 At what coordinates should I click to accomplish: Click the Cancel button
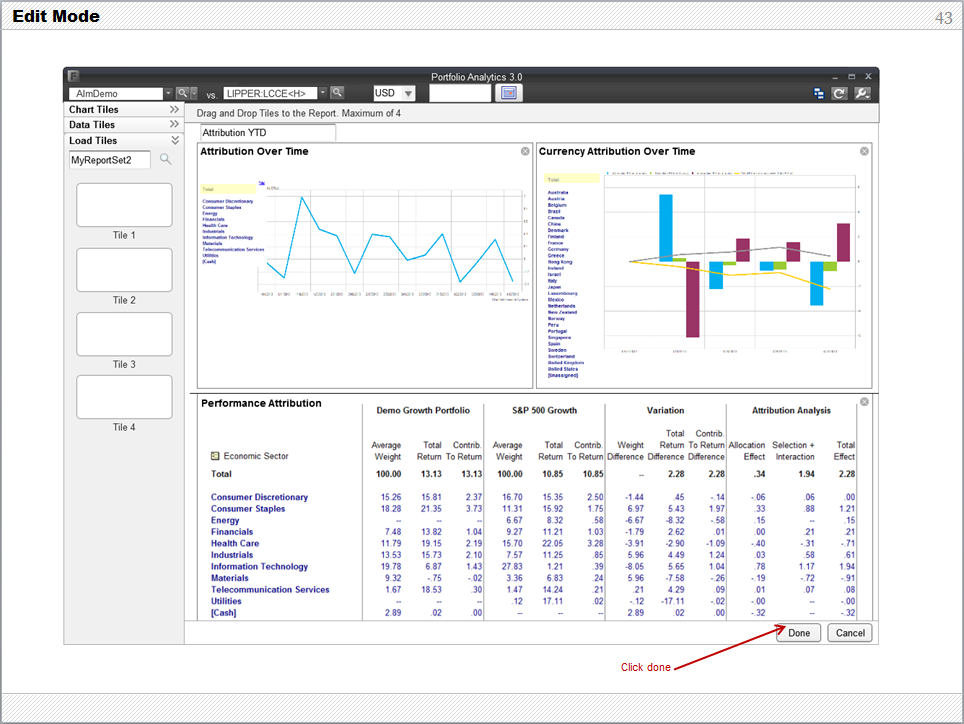(x=850, y=632)
